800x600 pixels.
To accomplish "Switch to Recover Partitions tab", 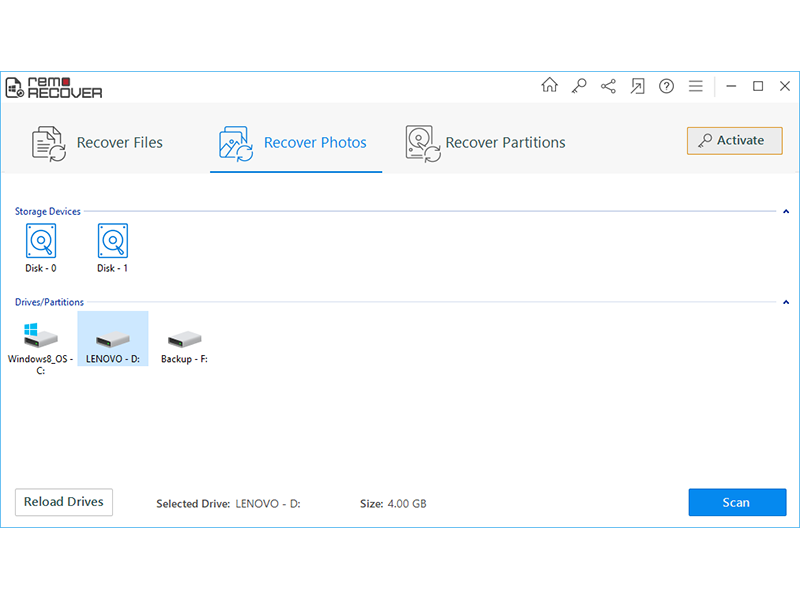I will click(485, 143).
